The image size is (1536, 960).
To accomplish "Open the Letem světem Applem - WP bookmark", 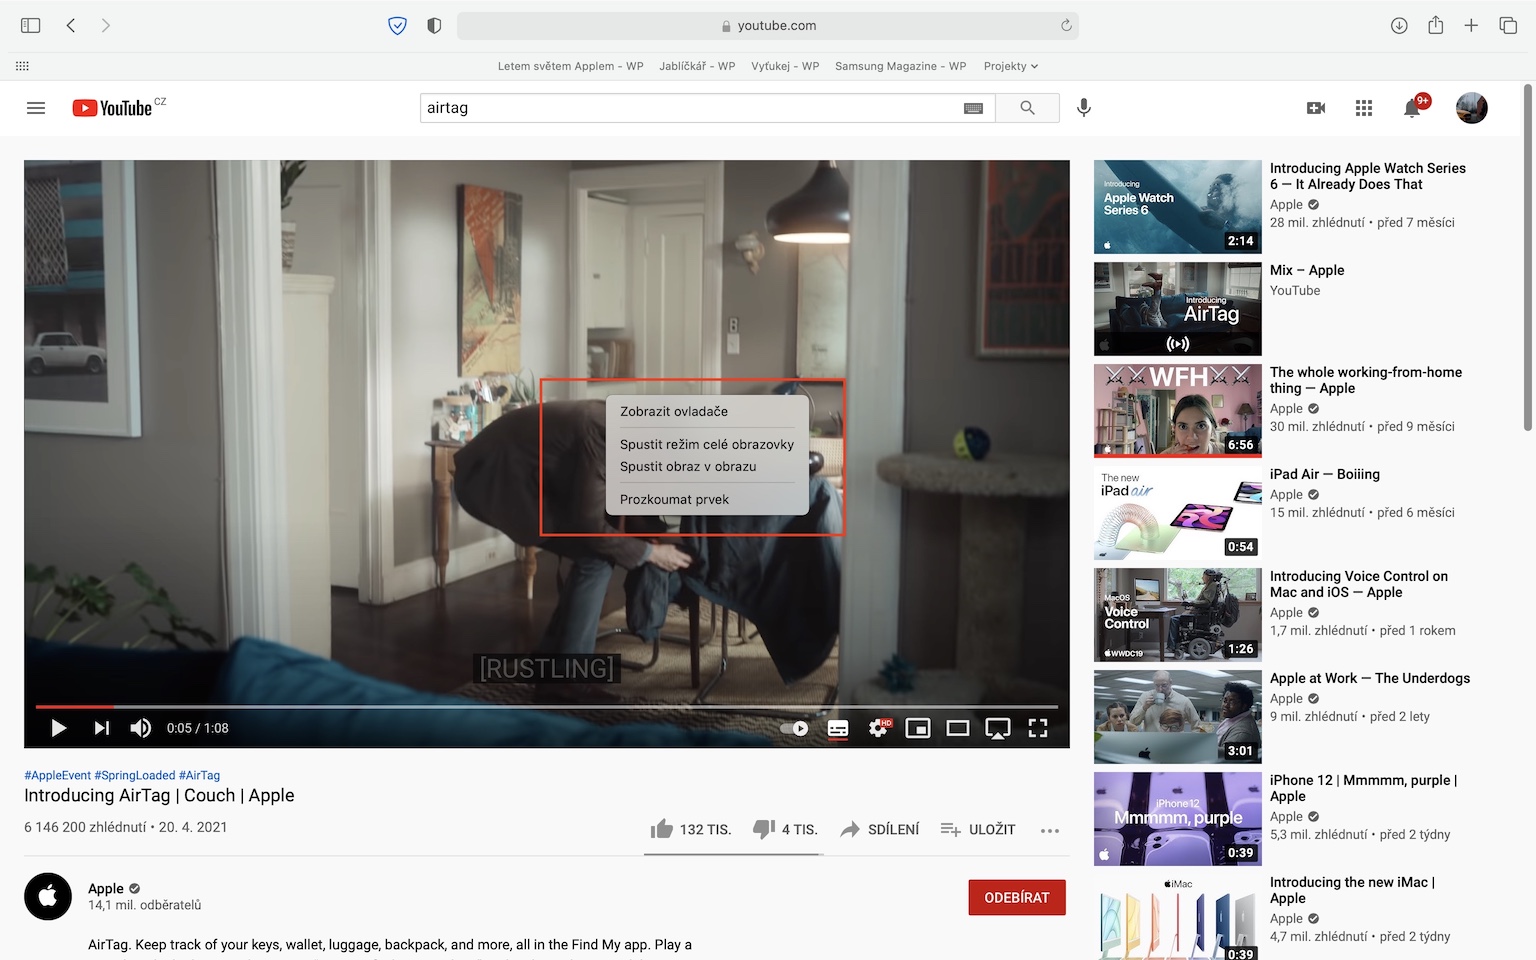I will point(571,66).
